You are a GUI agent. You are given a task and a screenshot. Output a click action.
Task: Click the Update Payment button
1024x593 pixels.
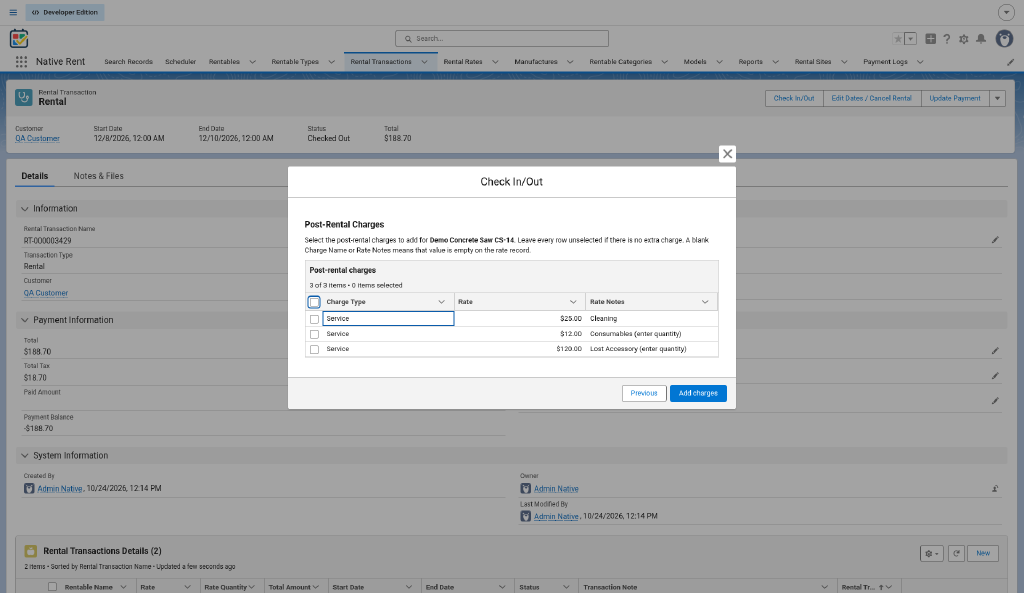(955, 99)
